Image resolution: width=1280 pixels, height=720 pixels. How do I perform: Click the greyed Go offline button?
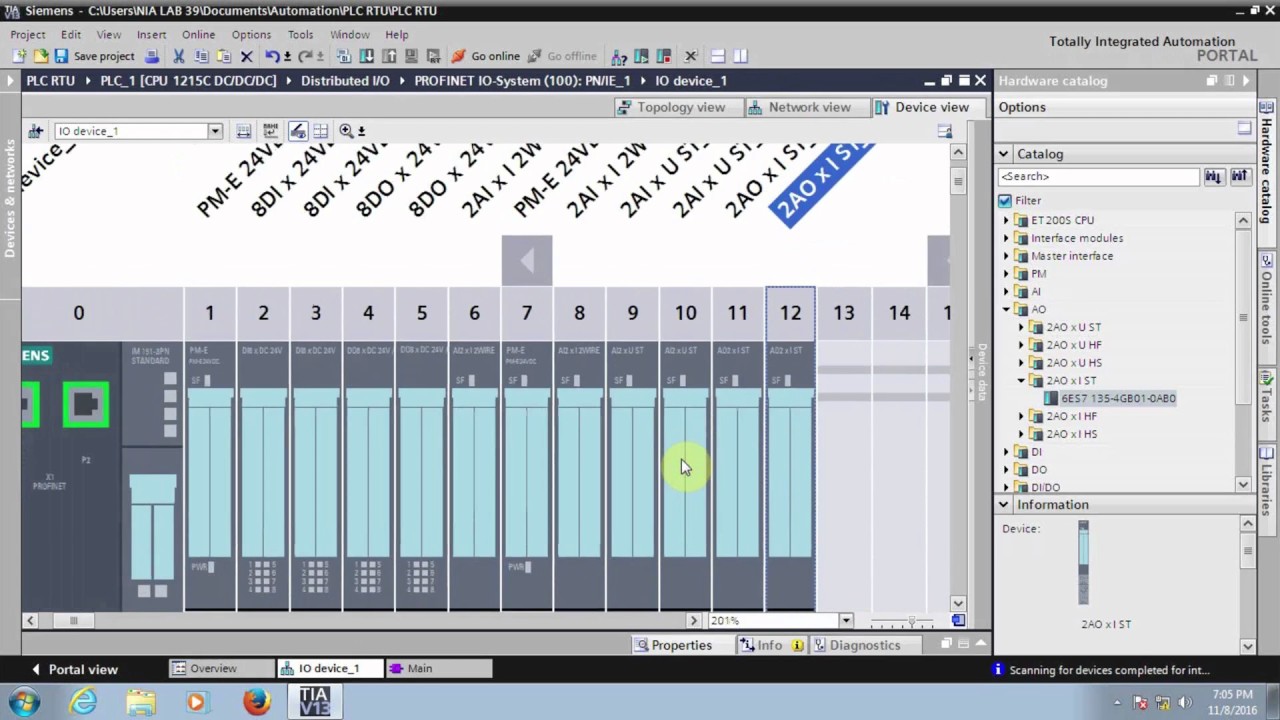tap(562, 56)
